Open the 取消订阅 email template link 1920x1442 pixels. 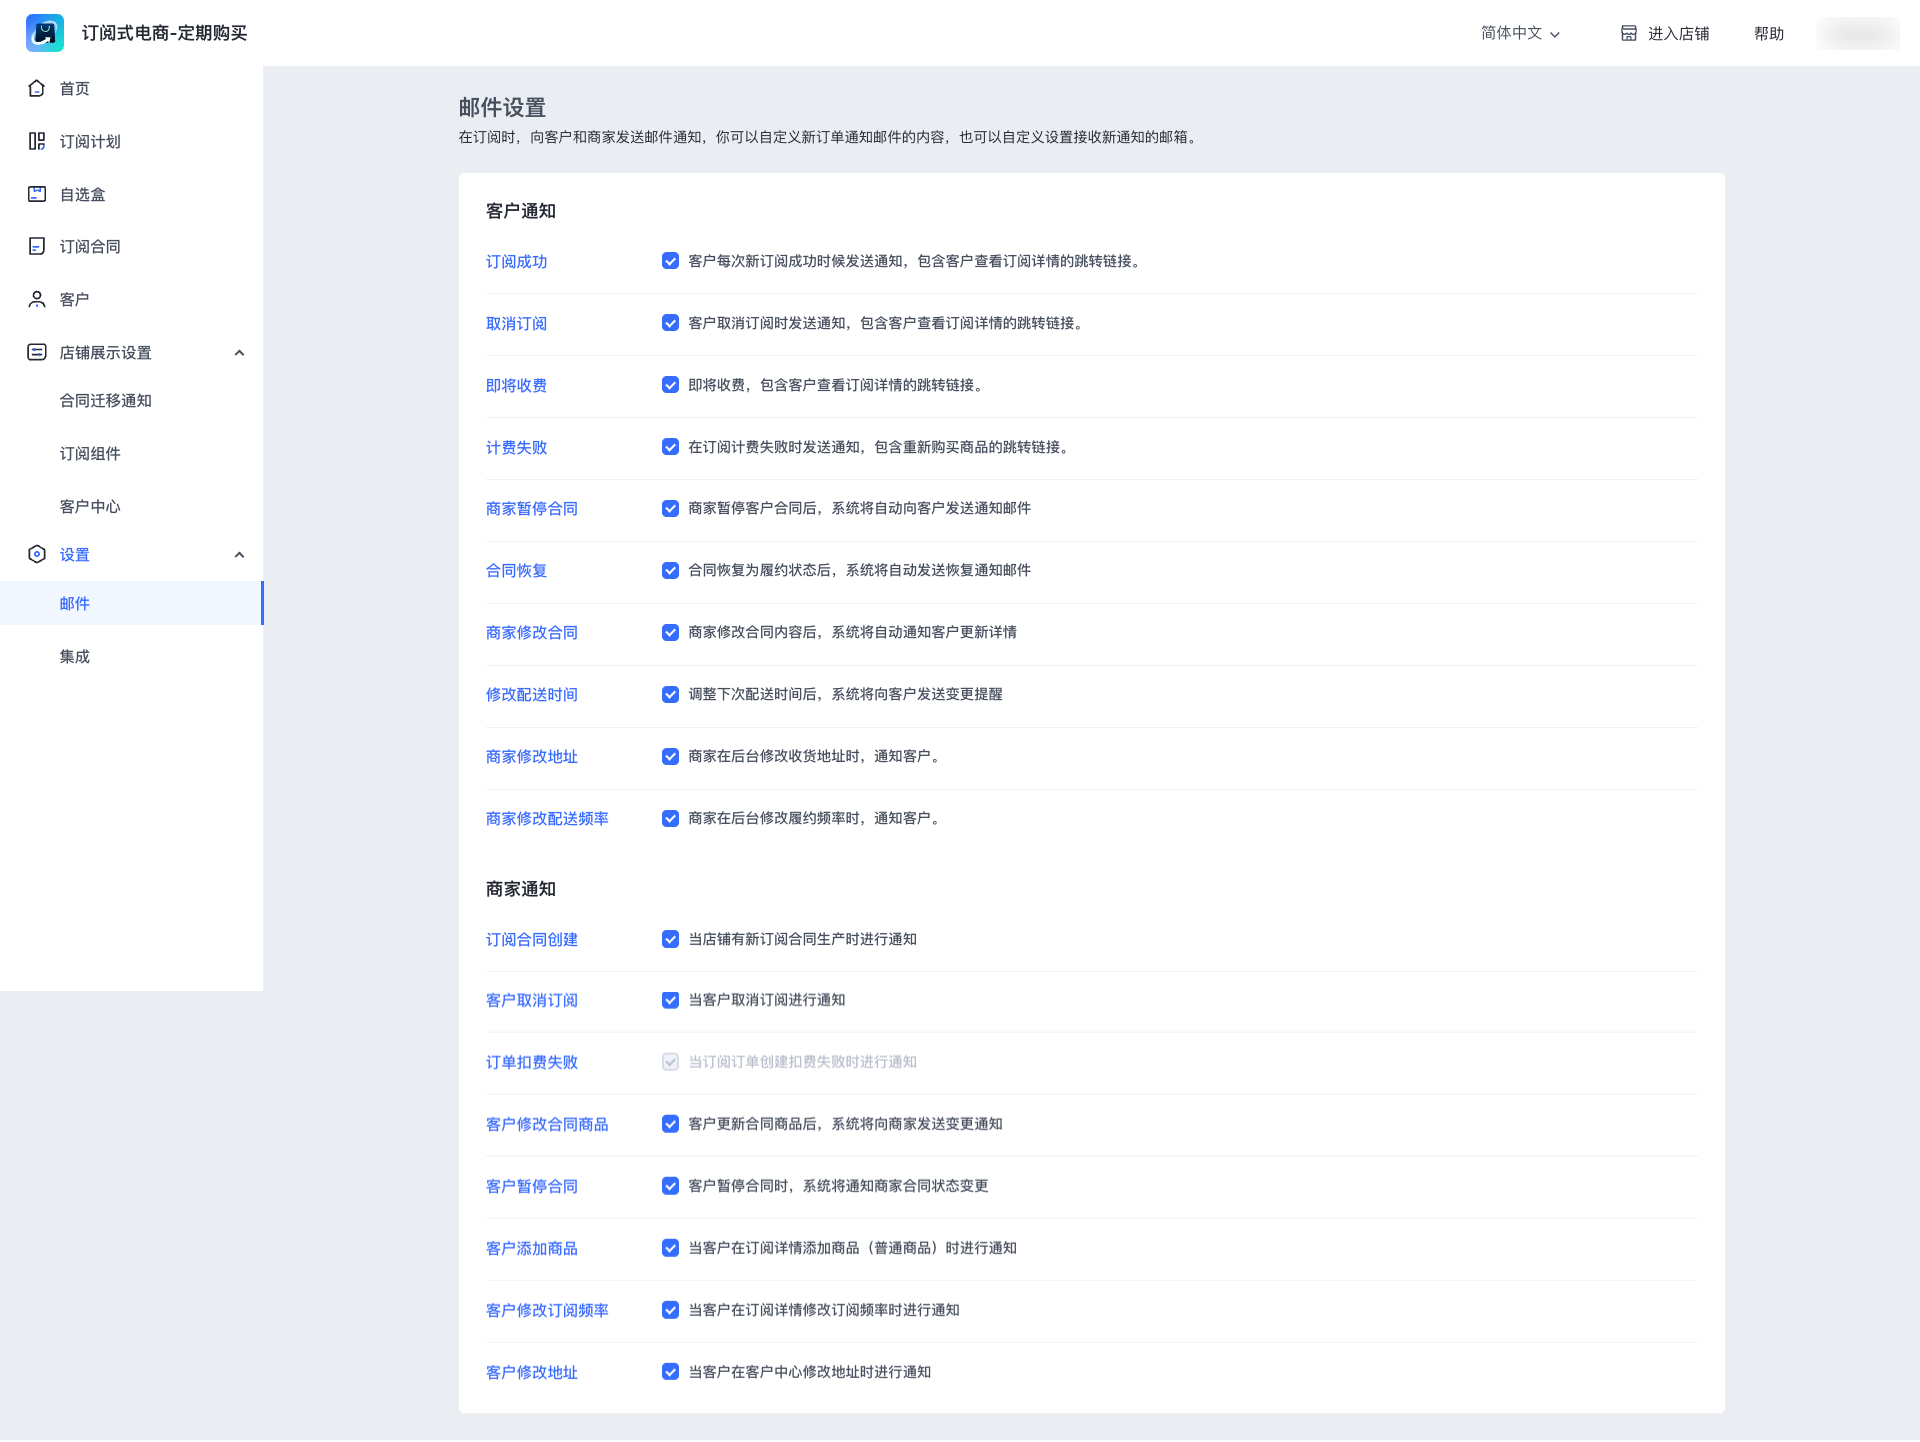[x=516, y=323]
